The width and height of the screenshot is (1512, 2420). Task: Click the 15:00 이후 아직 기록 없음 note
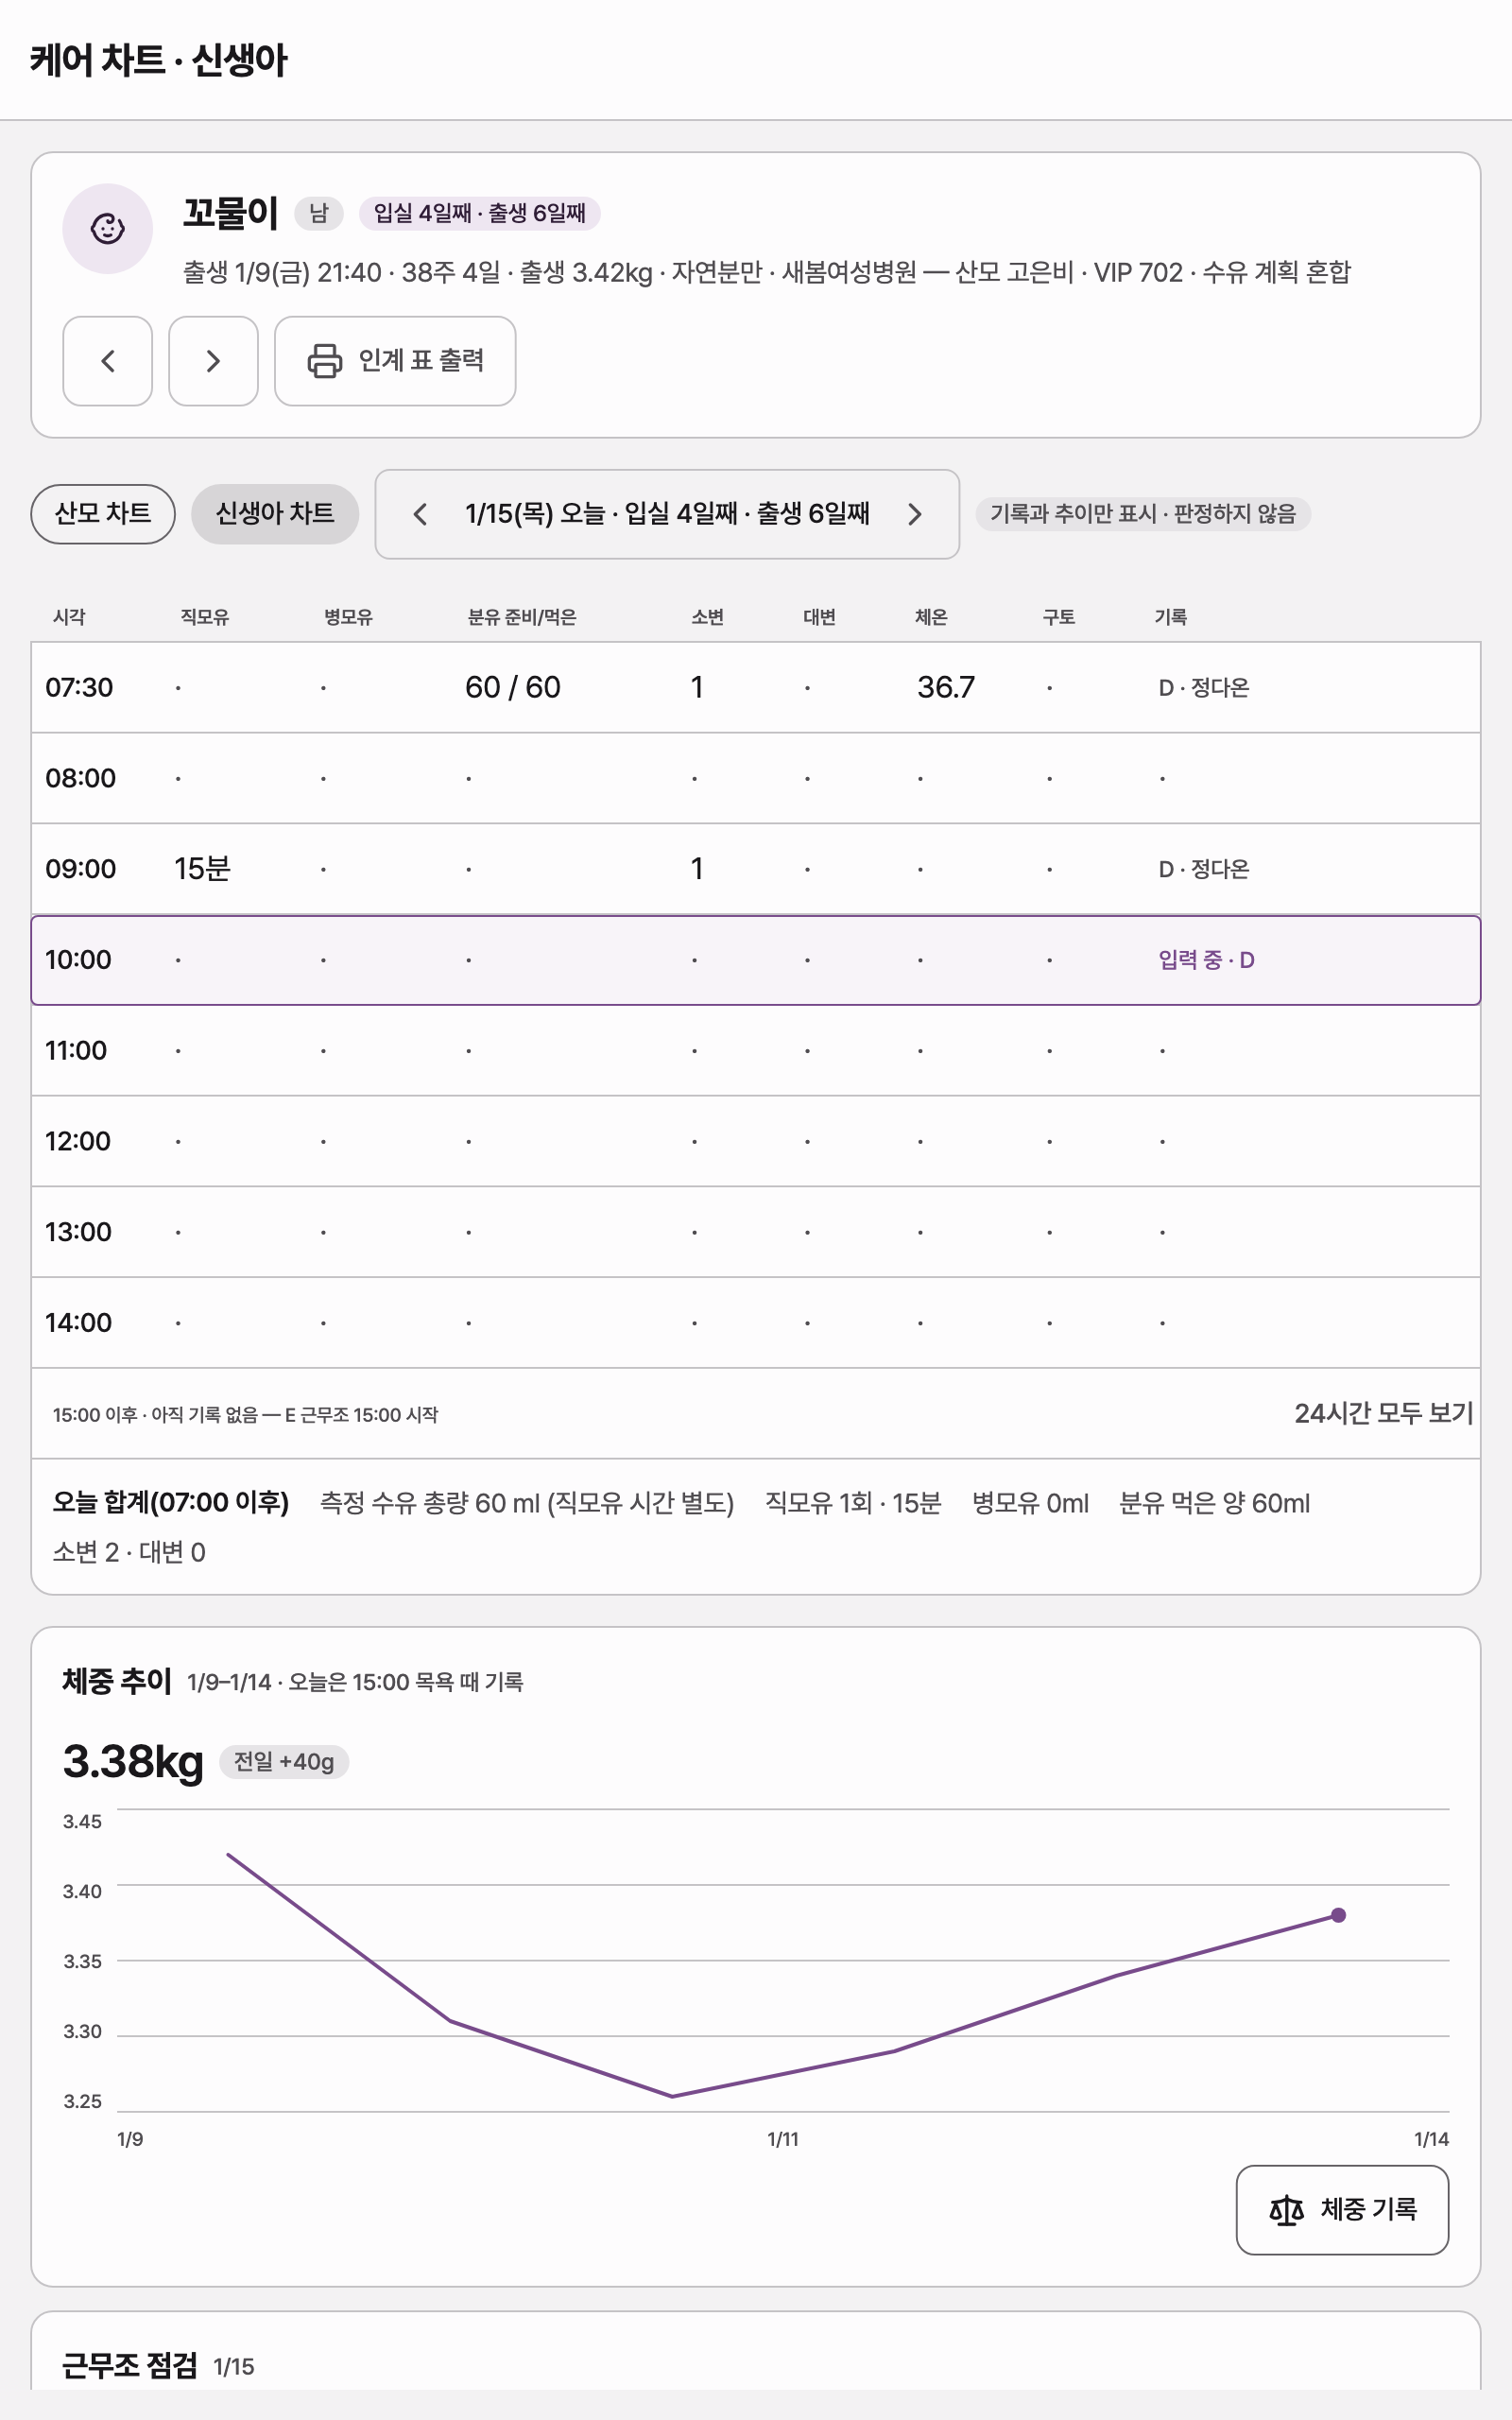click(x=246, y=1415)
